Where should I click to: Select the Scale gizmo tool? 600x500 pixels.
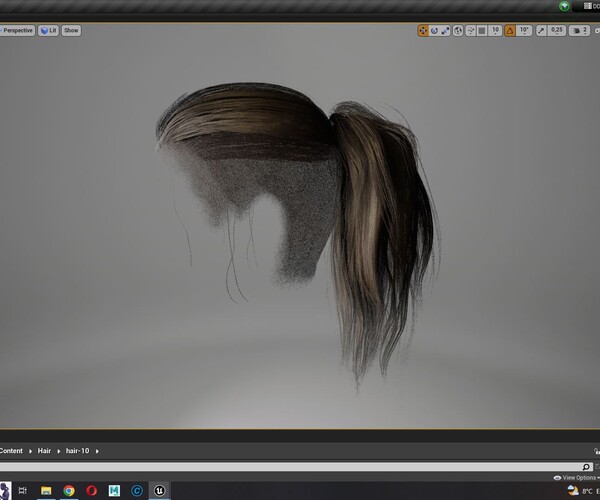(445, 31)
